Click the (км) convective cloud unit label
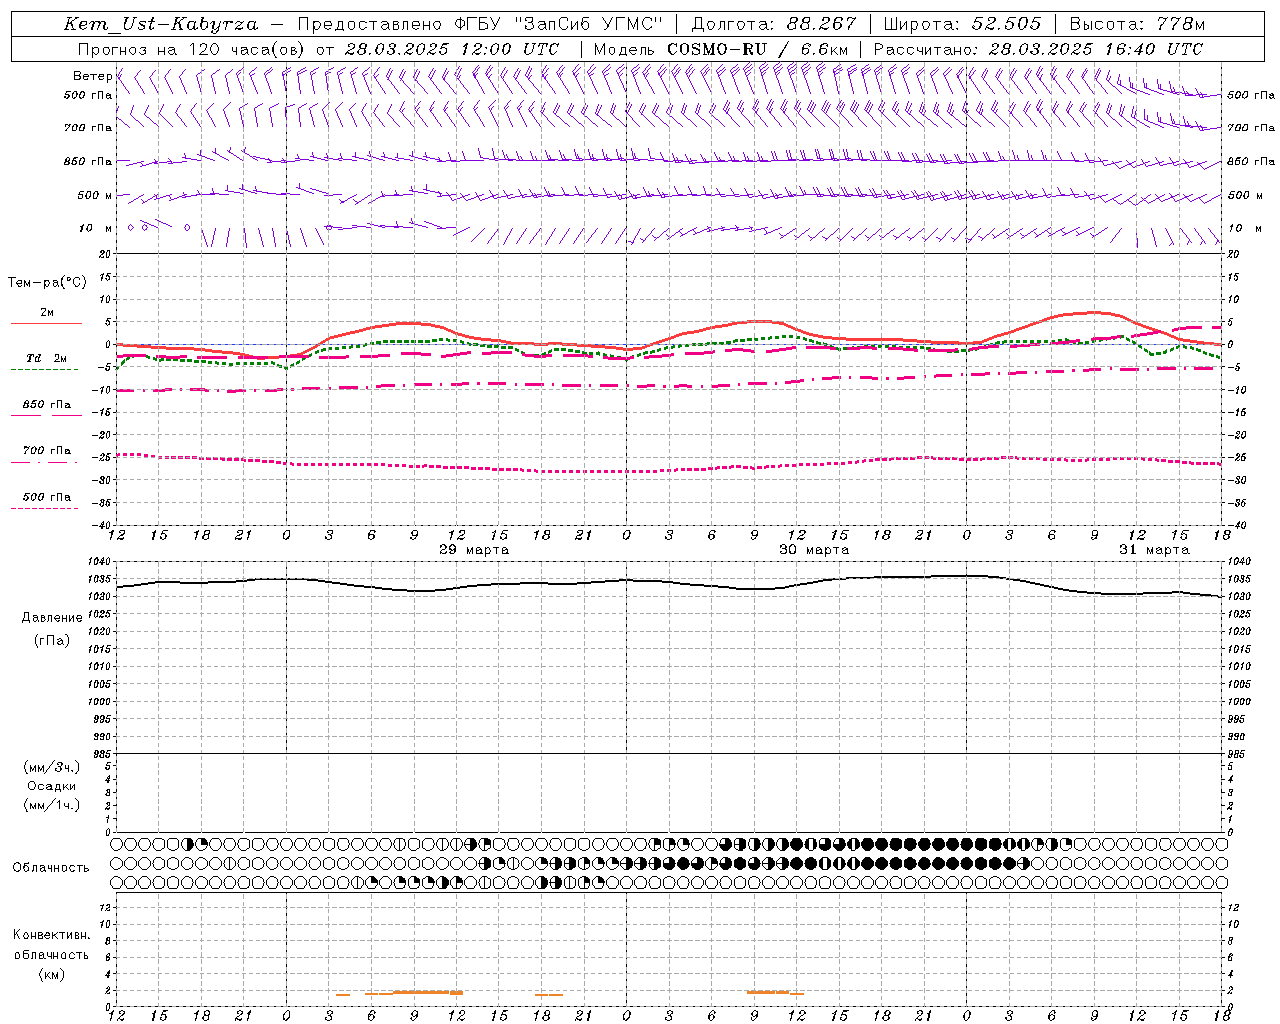 click(x=51, y=974)
